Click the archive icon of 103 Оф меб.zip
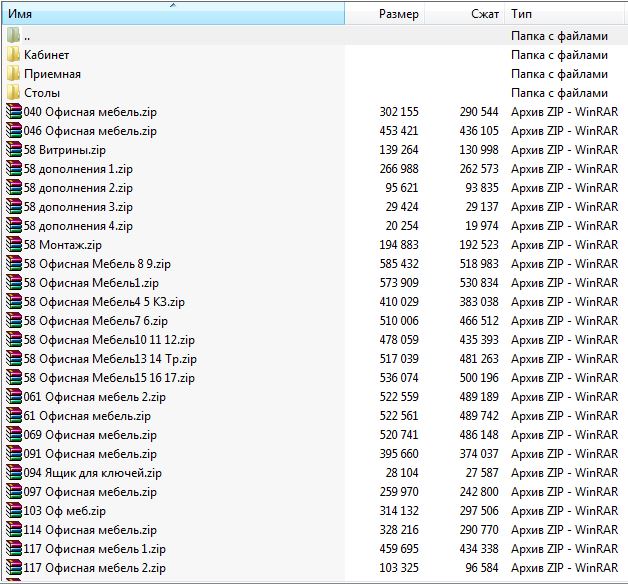Image resolution: width=628 pixels, height=584 pixels. coord(14,511)
